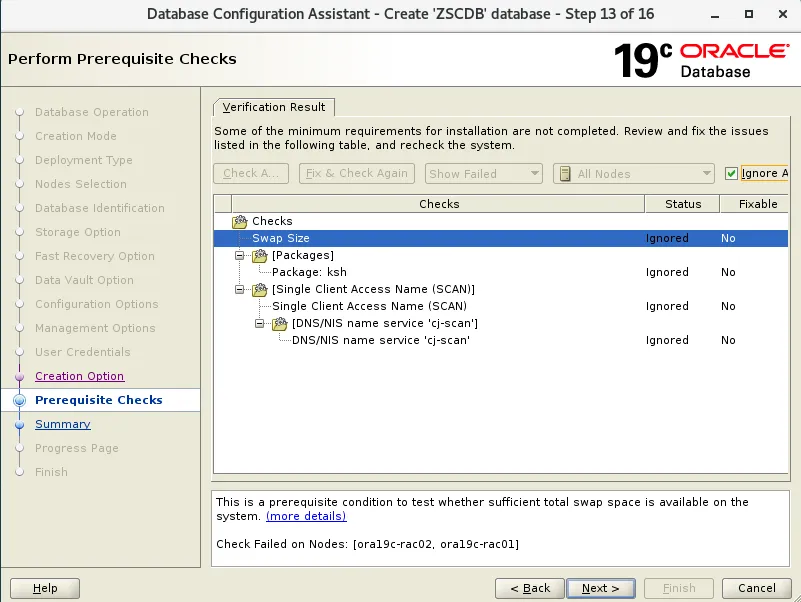Click the No fixable value for Swap Size
This screenshot has height=602, width=801.
pos(728,238)
